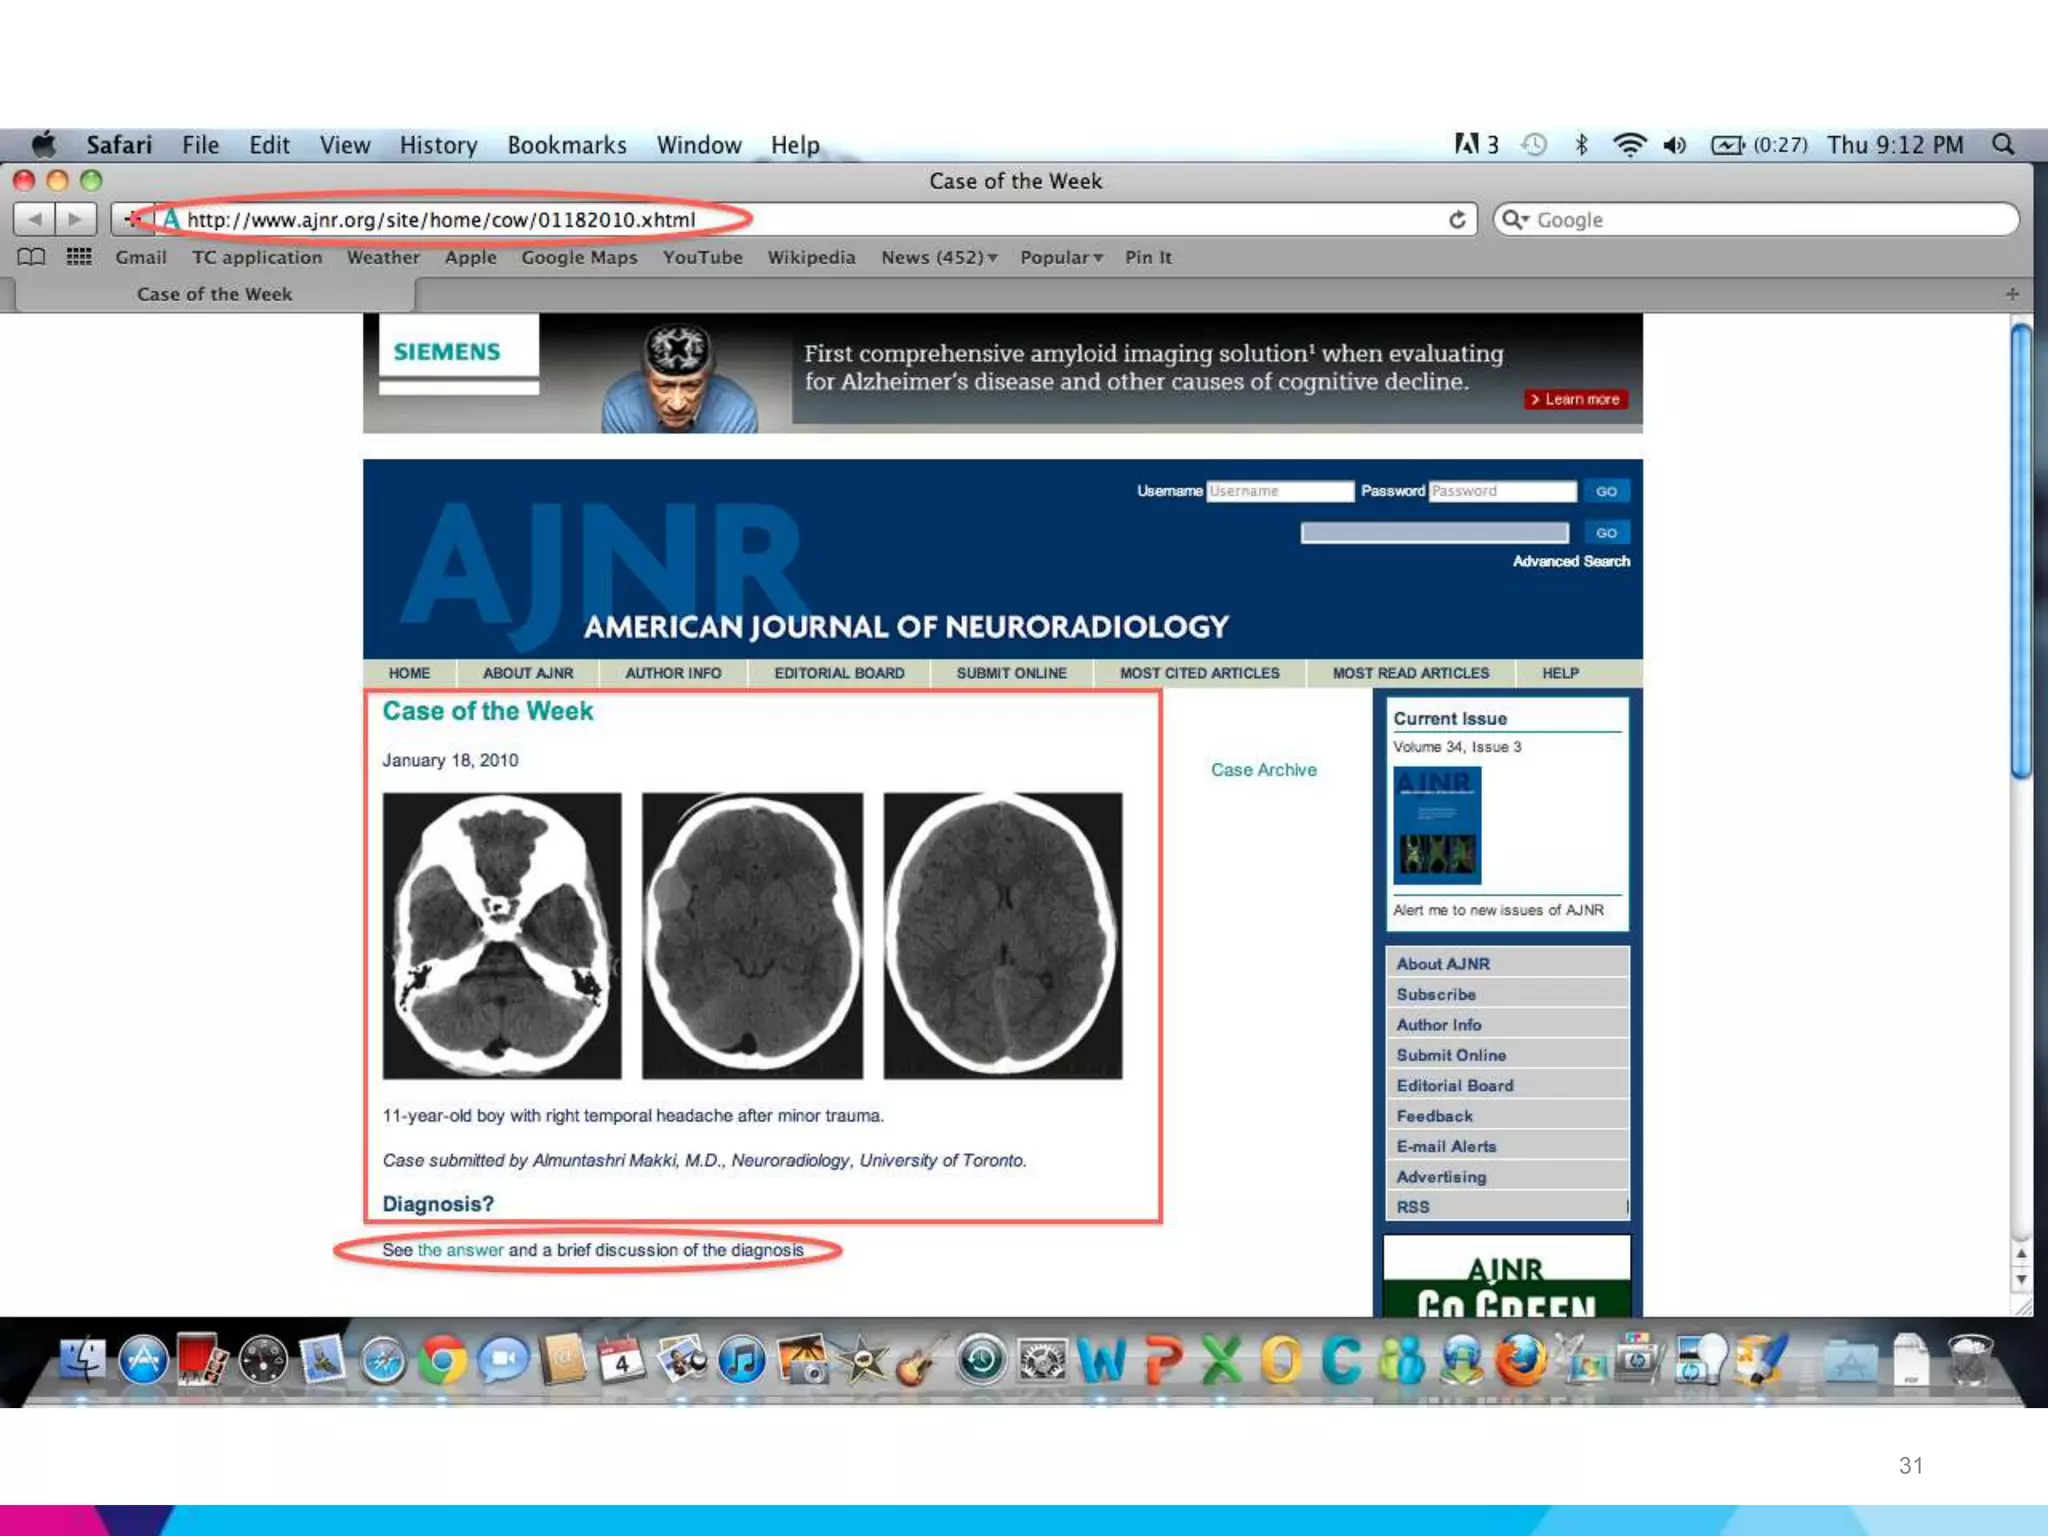The image size is (2048, 1536).
Task: Click the browser forward arrow button
Action: [75, 219]
